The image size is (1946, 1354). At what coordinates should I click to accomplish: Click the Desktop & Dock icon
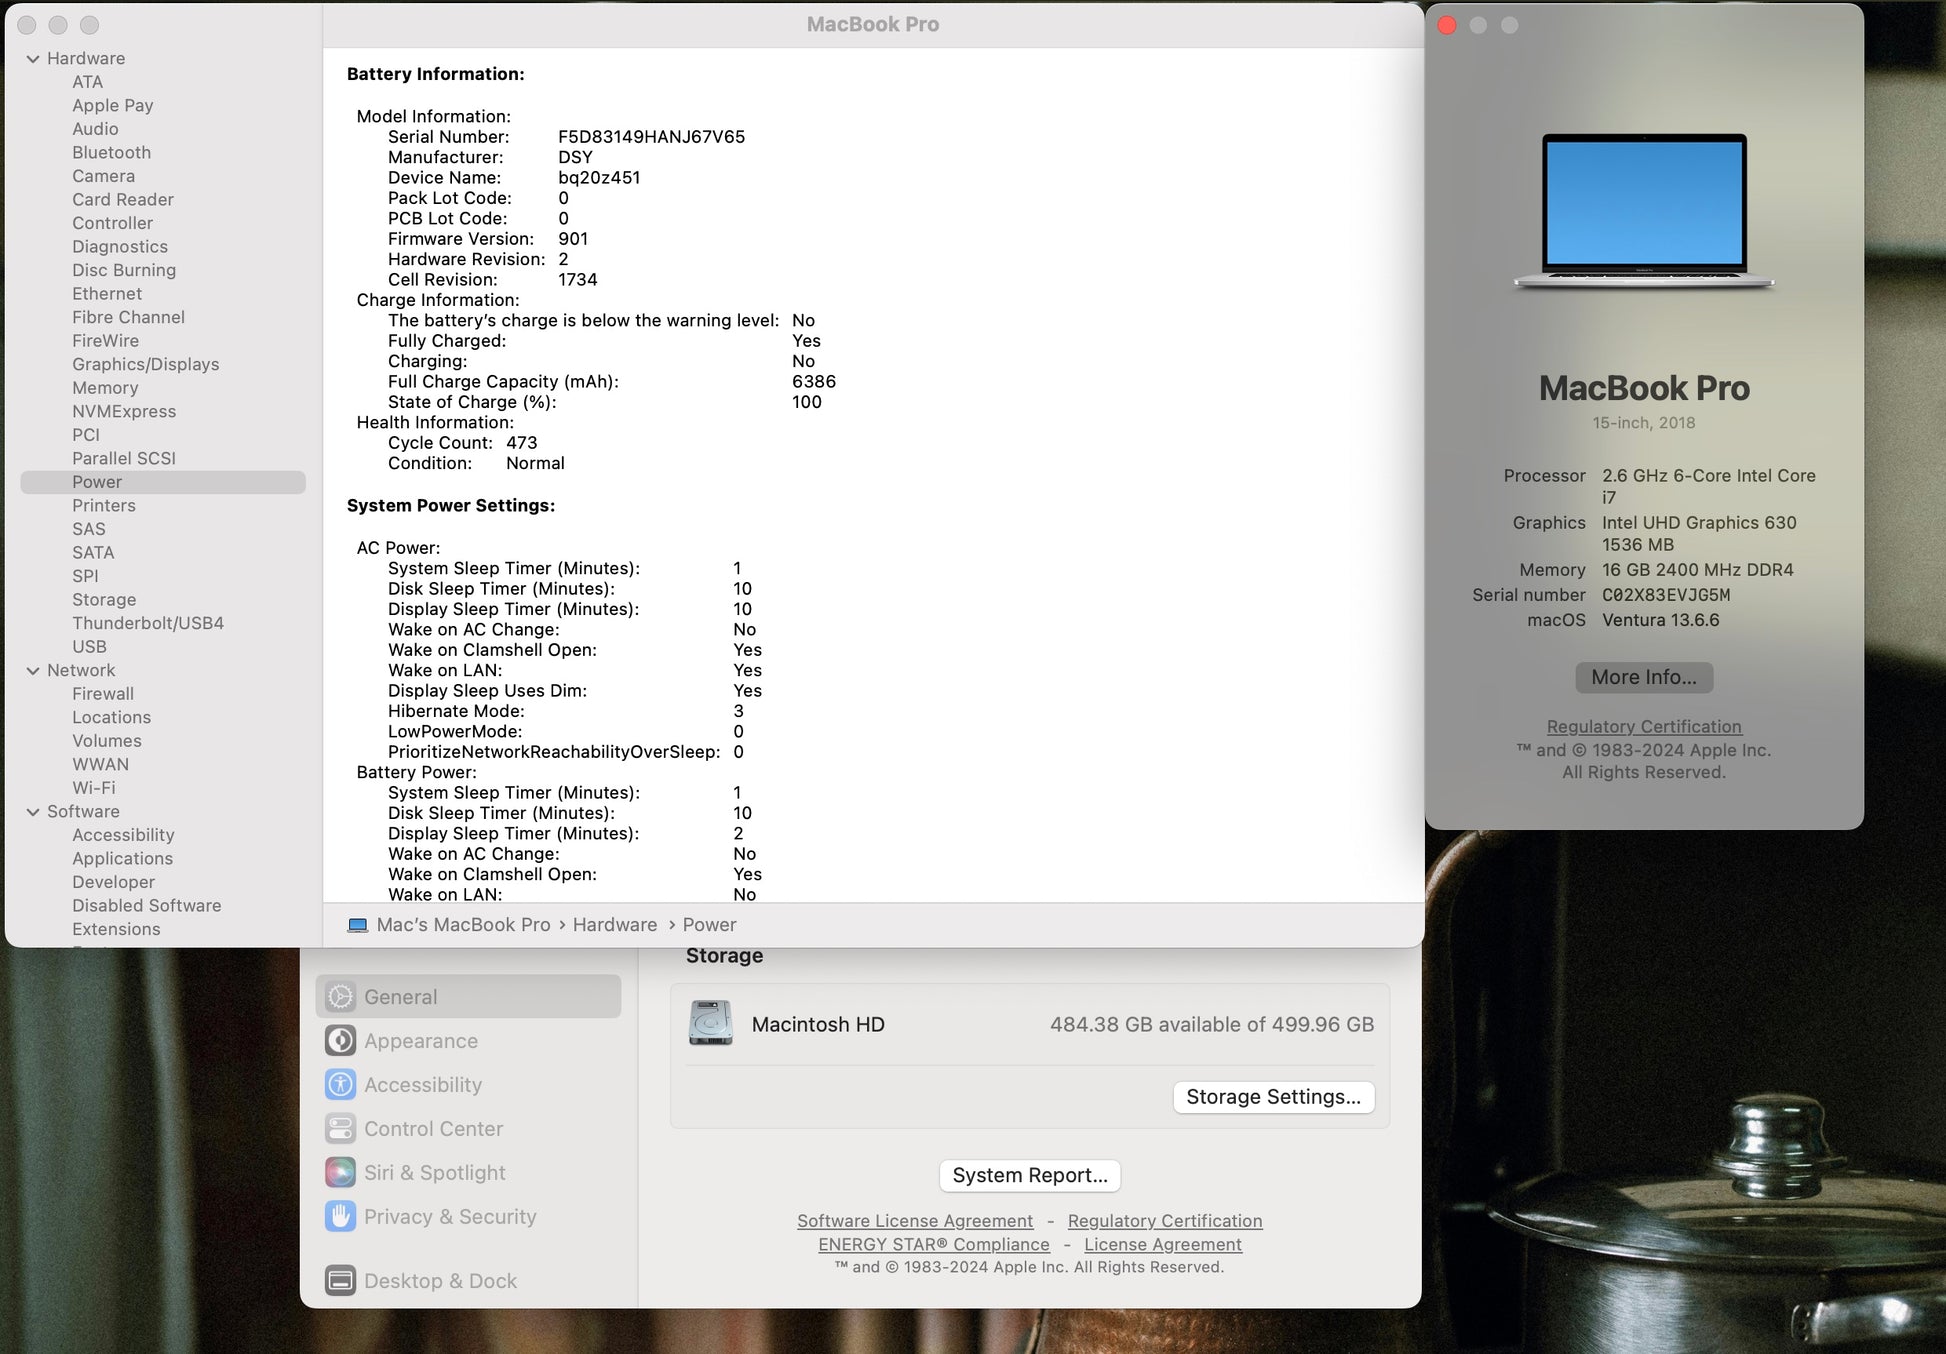click(340, 1281)
